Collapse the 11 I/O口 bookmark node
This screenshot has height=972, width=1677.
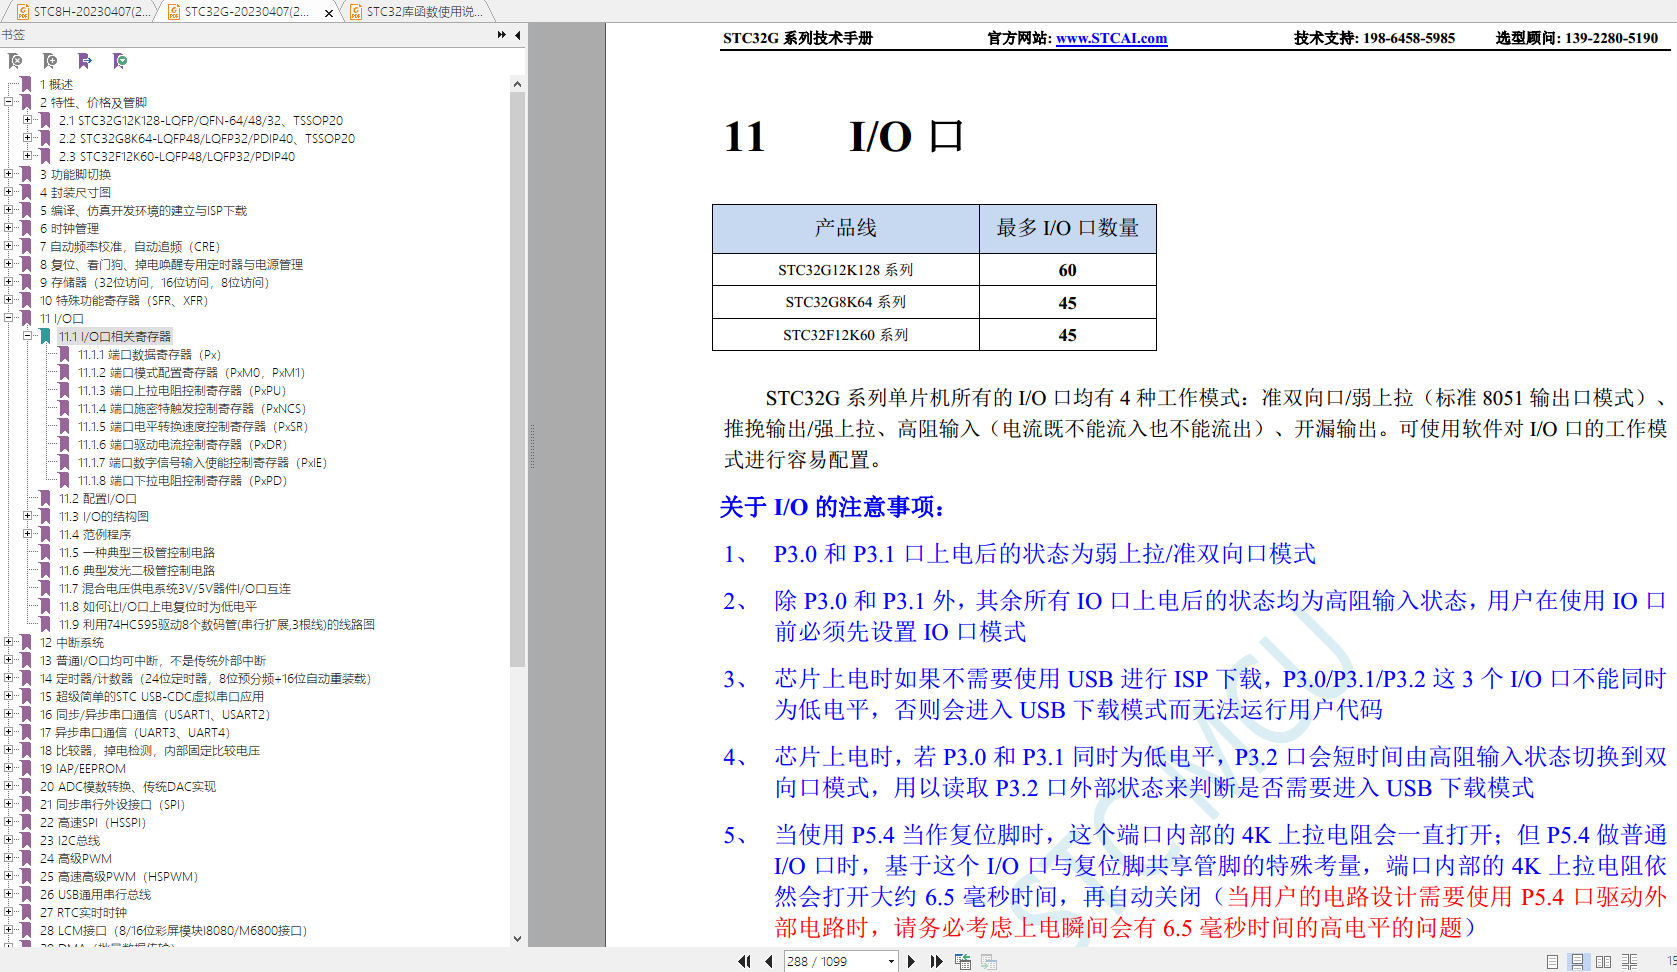click(9, 318)
